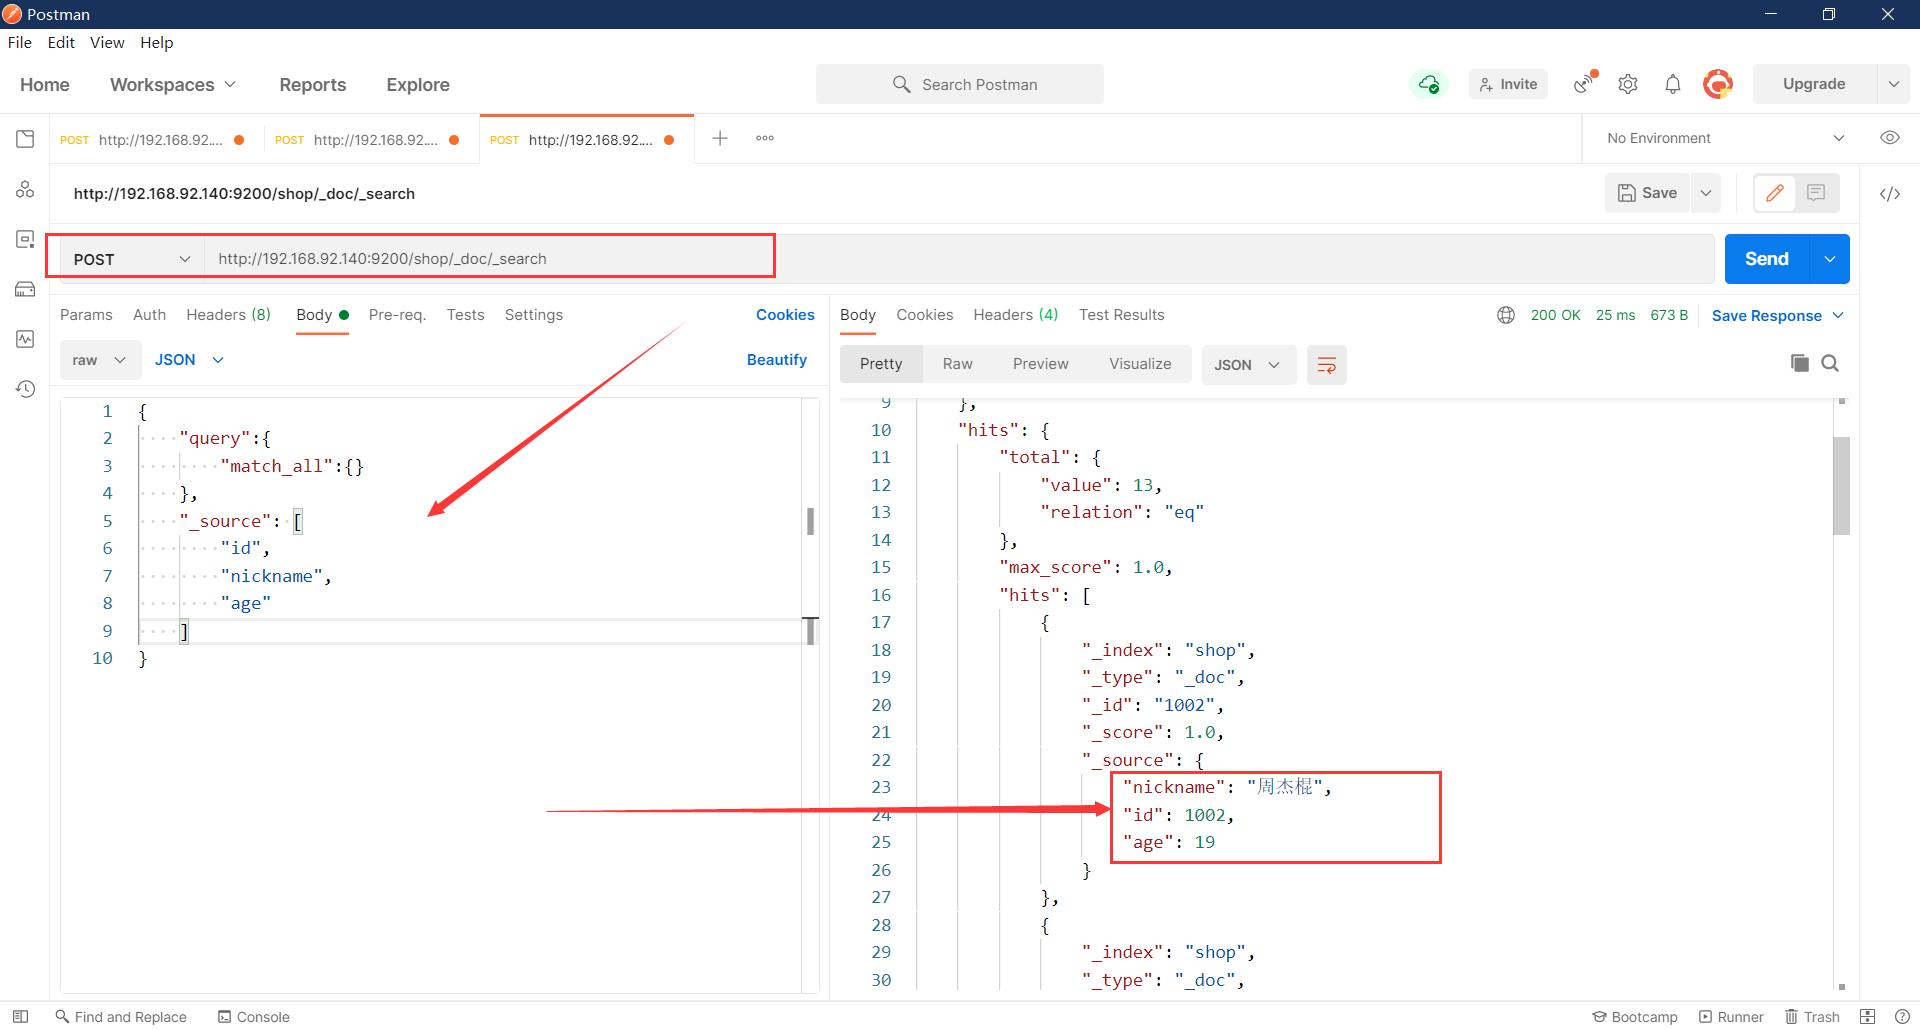Image resolution: width=1920 pixels, height=1030 pixels.
Task: Select the Raw response view
Action: 957,364
